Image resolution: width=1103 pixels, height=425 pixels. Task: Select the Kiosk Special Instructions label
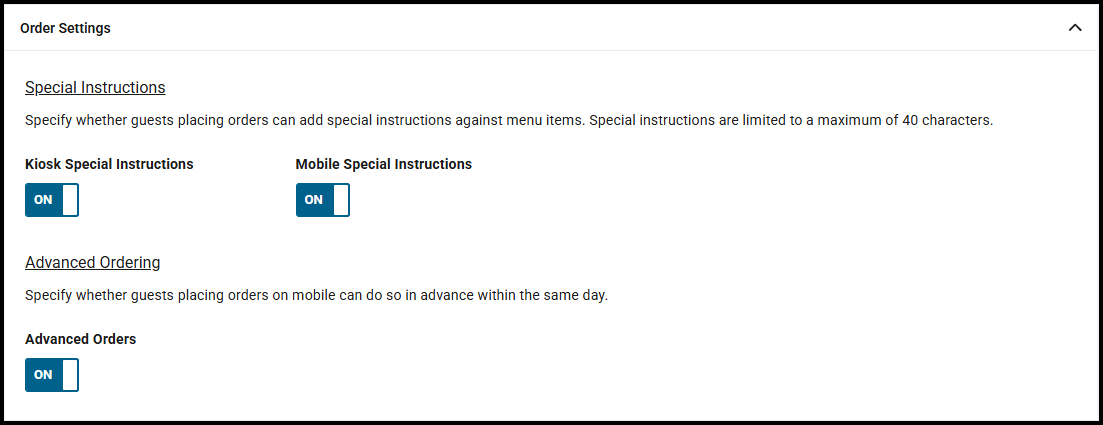[109, 164]
